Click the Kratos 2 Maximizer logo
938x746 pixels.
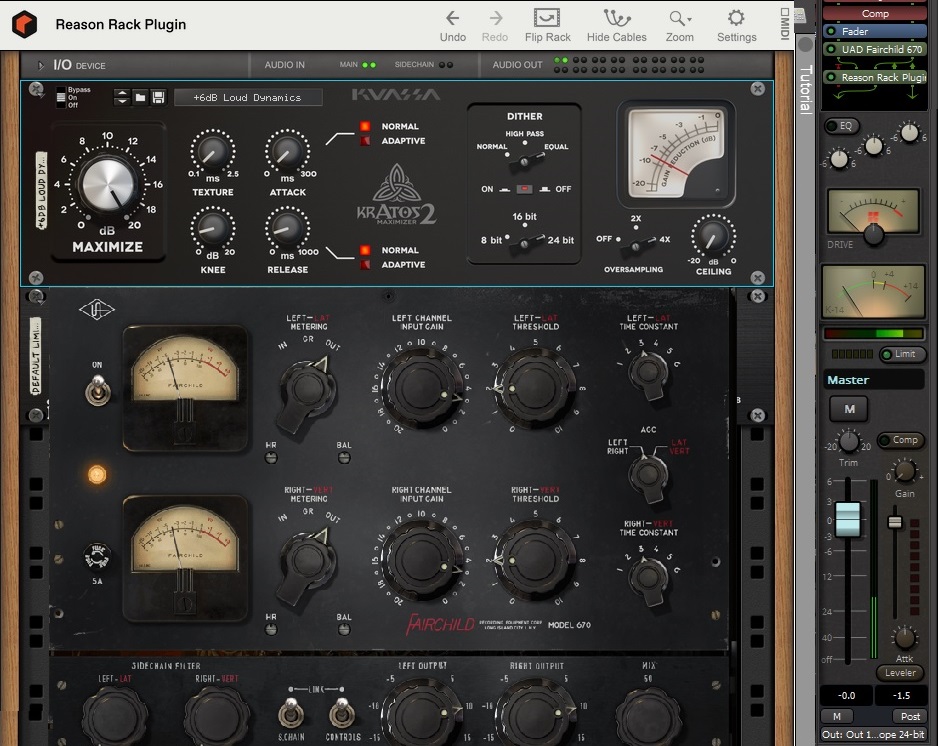tap(397, 196)
